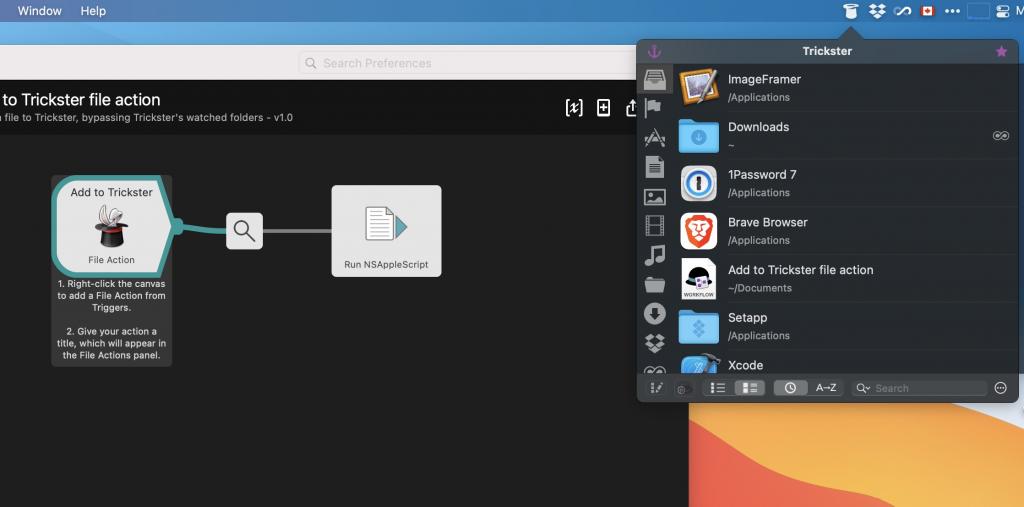
Task: Click the magnifier node on workflow canvas
Action: 244,231
